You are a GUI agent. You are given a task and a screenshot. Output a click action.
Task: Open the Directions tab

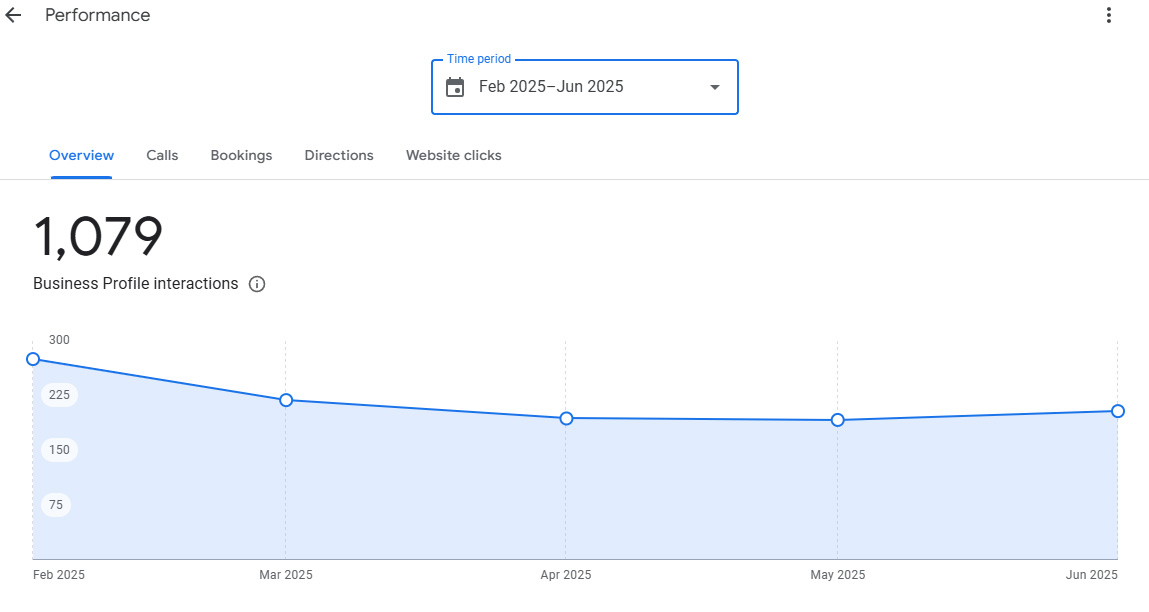(339, 156)
